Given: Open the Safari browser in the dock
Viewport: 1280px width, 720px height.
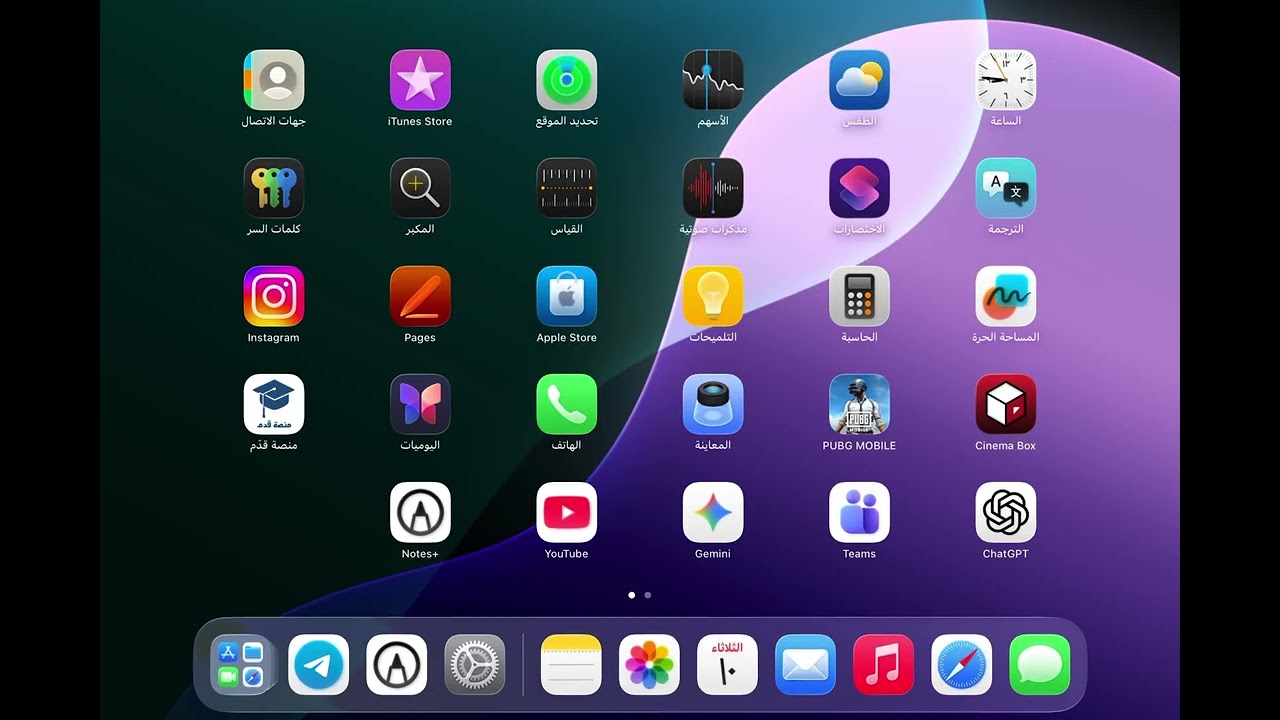Looking at the screenshot, I should tap(961, 665).
